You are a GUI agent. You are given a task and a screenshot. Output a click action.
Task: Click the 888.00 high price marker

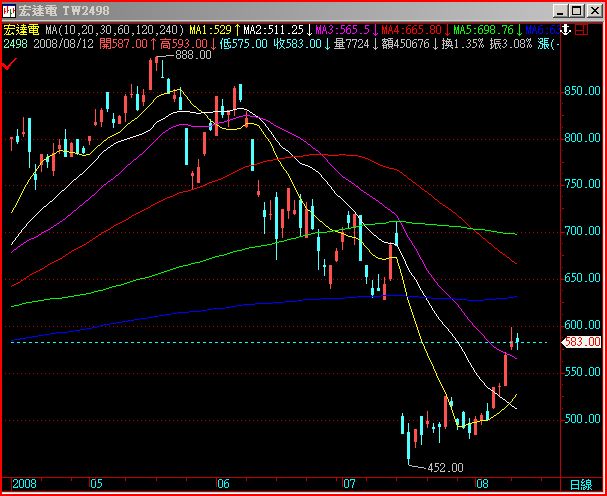[194, 55]
